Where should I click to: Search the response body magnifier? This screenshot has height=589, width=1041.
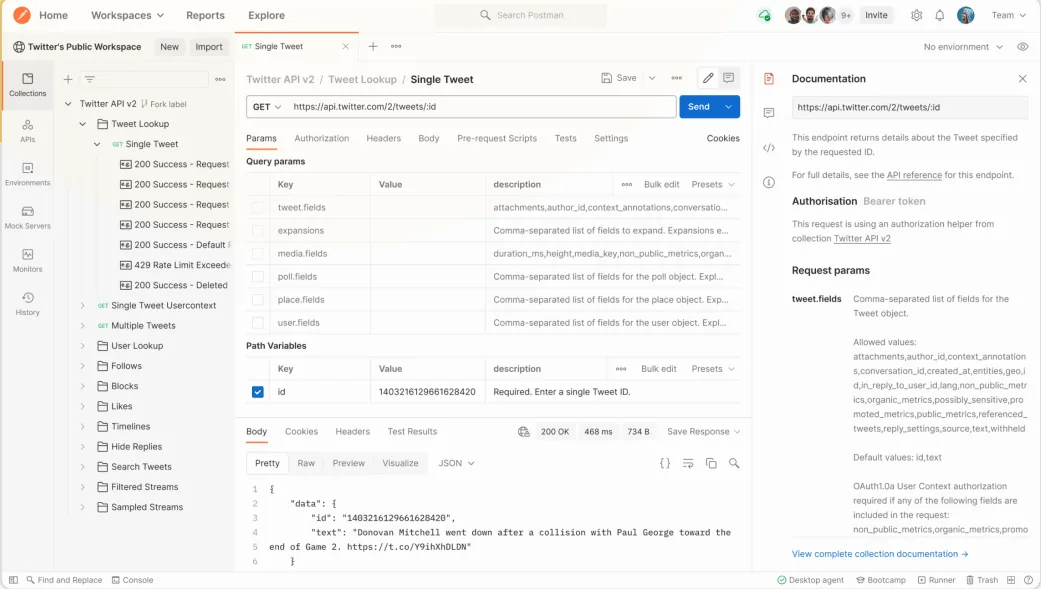pos(734,463)
